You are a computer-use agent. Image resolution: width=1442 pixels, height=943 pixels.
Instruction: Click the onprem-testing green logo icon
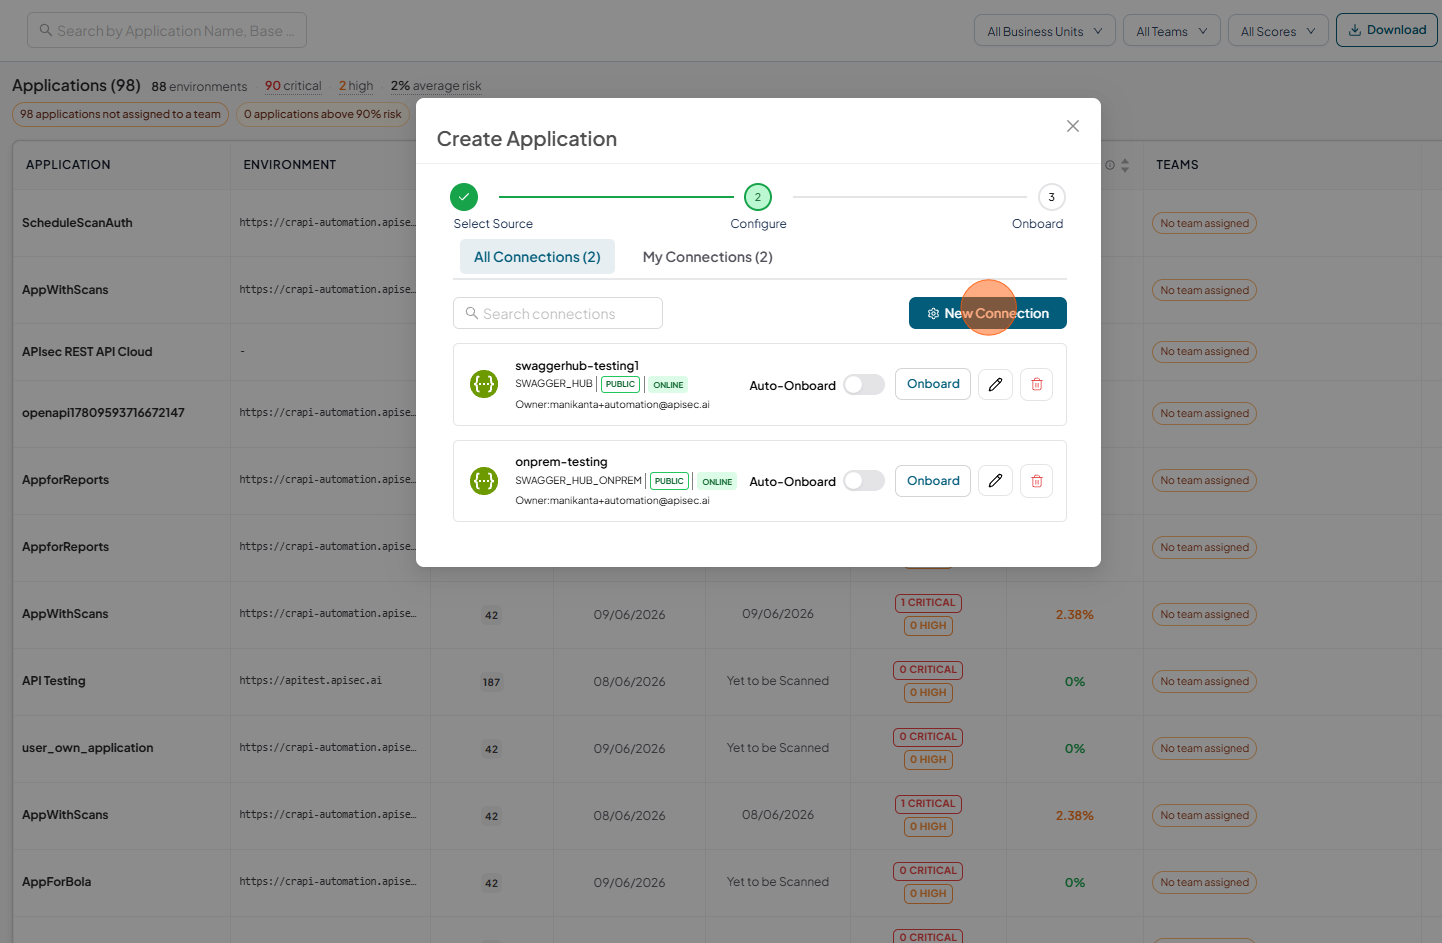coord(484,481)
